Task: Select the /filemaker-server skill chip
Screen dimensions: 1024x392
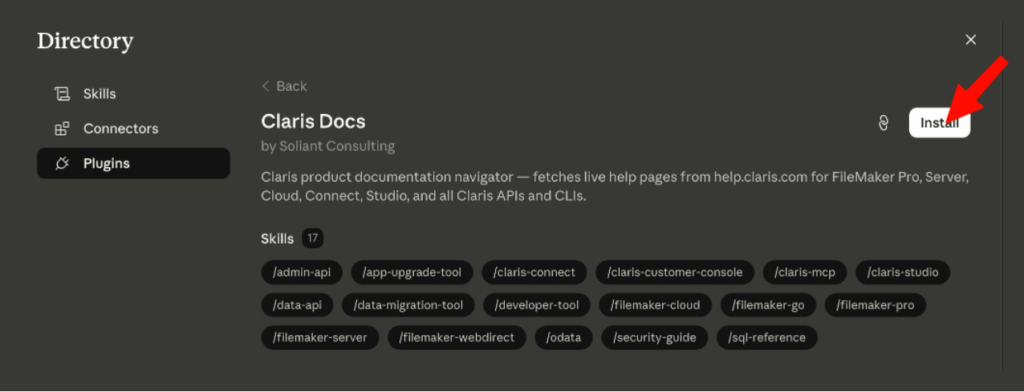Action: click(x=320, y=338)
